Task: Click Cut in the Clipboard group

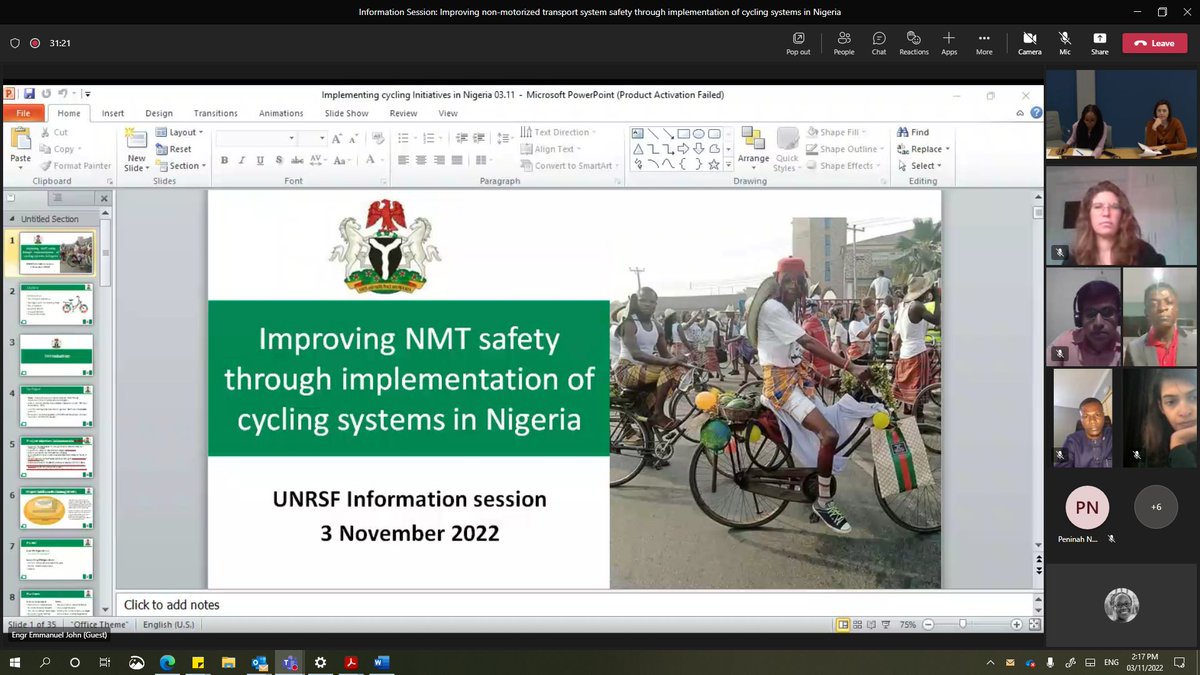Action: pyautogui.click(x=54, y=132)
